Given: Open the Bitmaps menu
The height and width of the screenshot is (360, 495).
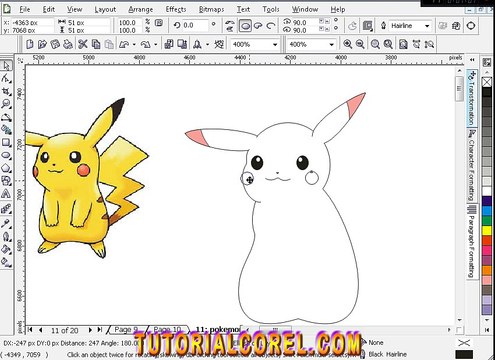Looking at the screenshot, I should pos(211,10).
